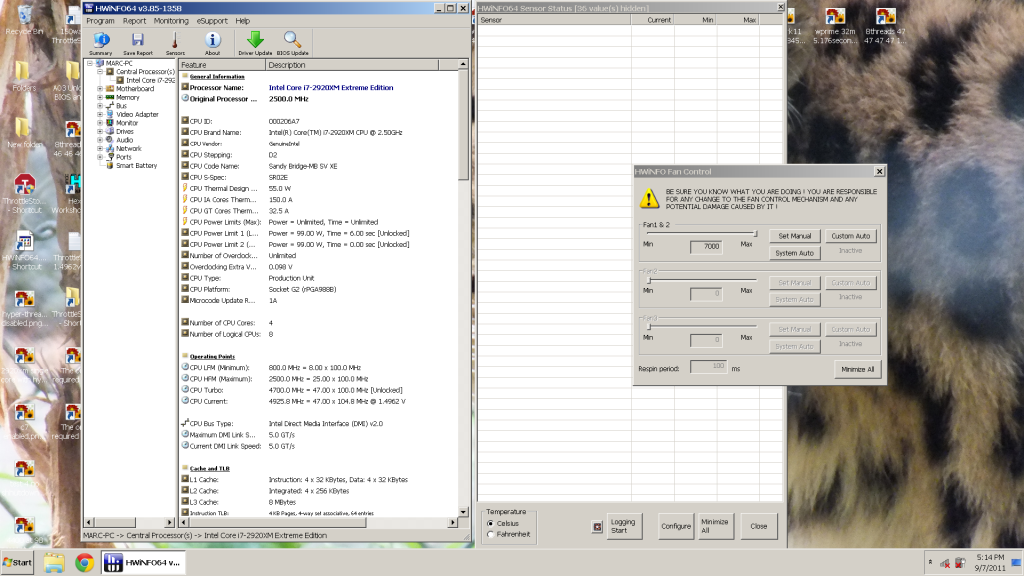Open the Program menu
The image size is (1024, 576).
point(101,21)
